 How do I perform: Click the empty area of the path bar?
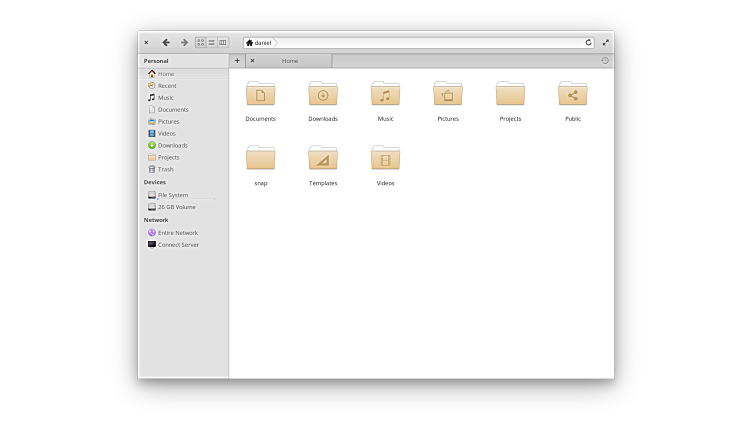tap(430, 43)
